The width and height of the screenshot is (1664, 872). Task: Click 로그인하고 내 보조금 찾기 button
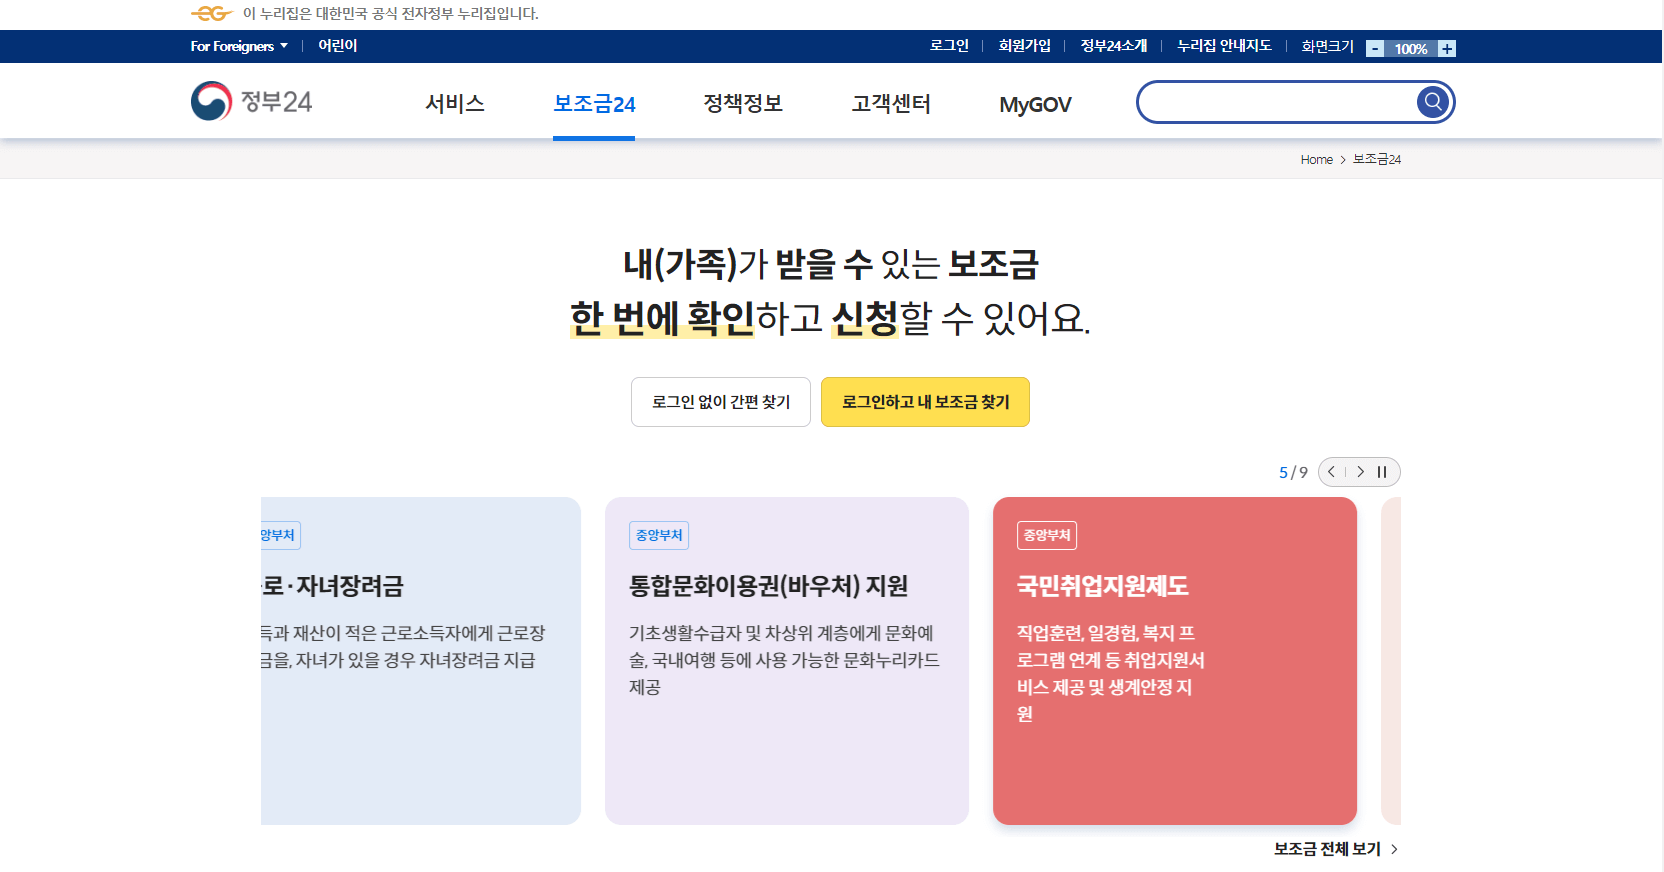[x=925, y=402]
